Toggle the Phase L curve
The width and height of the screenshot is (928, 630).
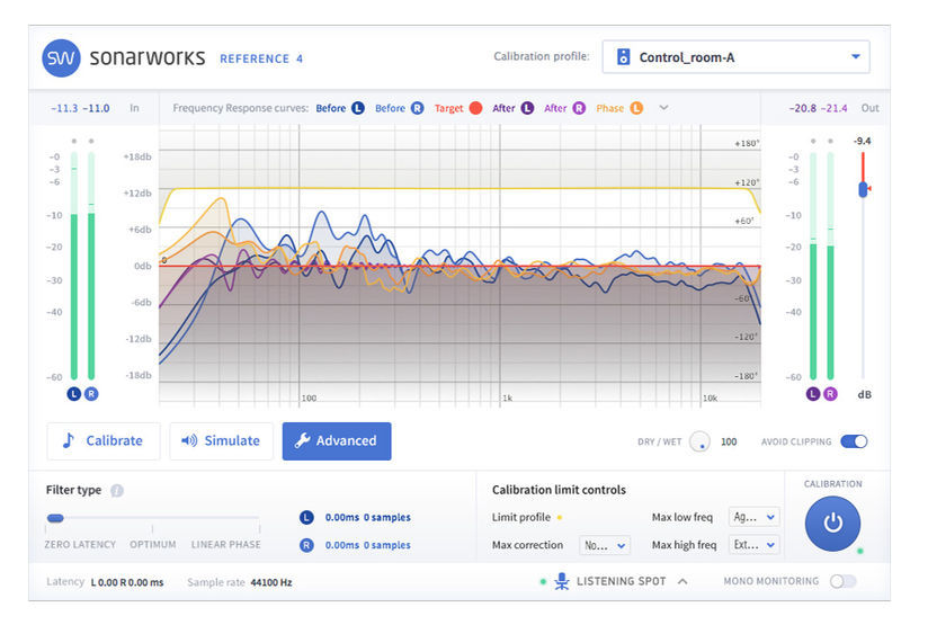tap(636, 108)
